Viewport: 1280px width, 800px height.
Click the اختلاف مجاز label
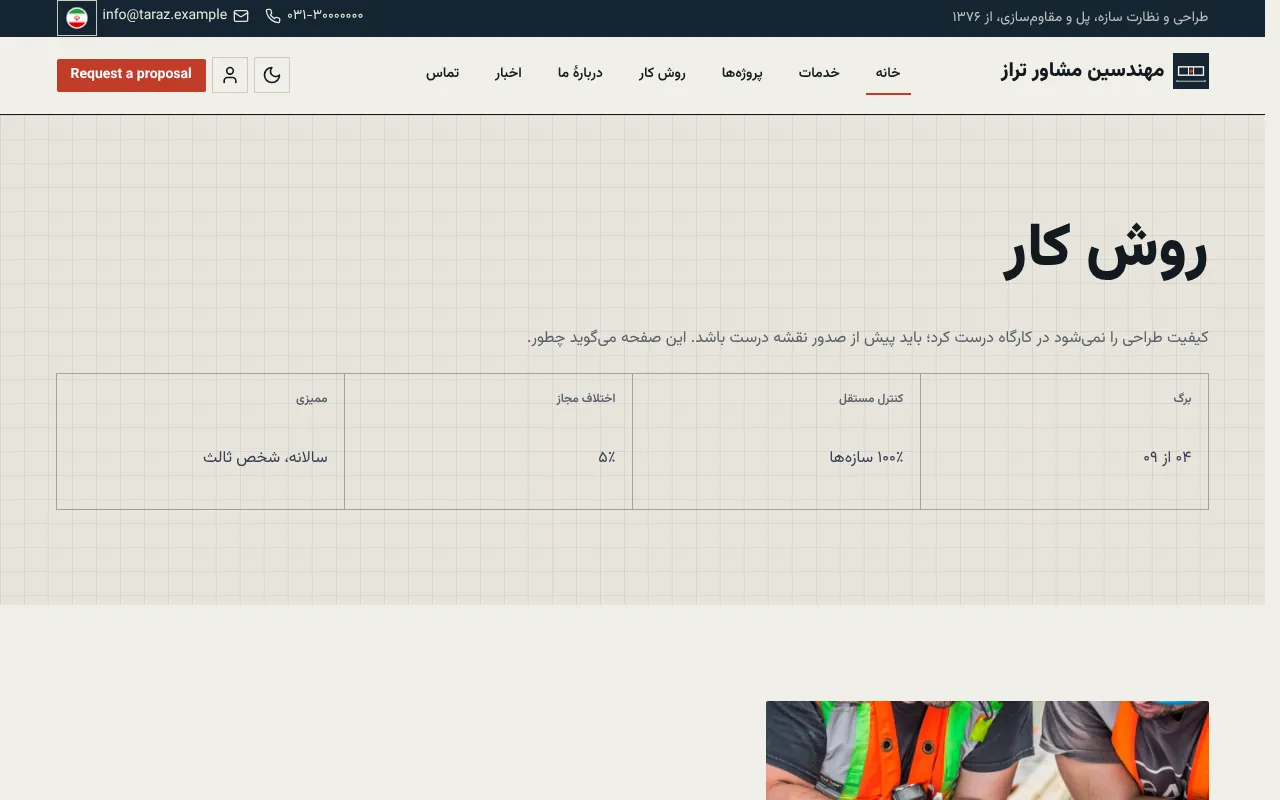pyautogui.click(x=586, y=398)
